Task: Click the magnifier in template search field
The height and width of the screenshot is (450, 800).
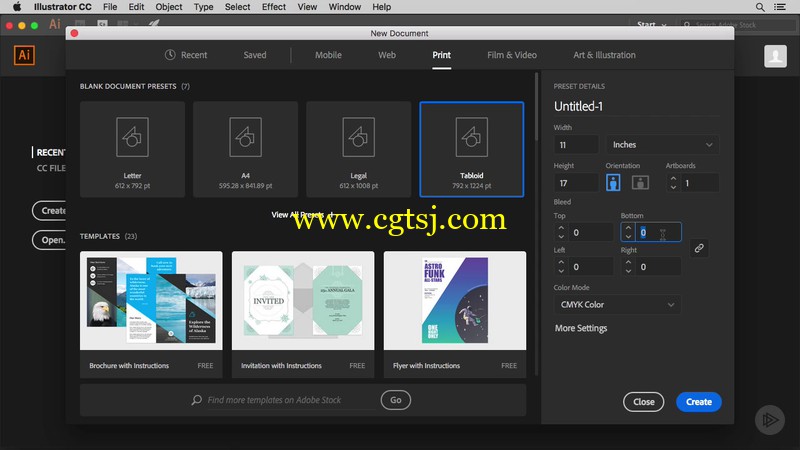Action: [x=196, y=400]
